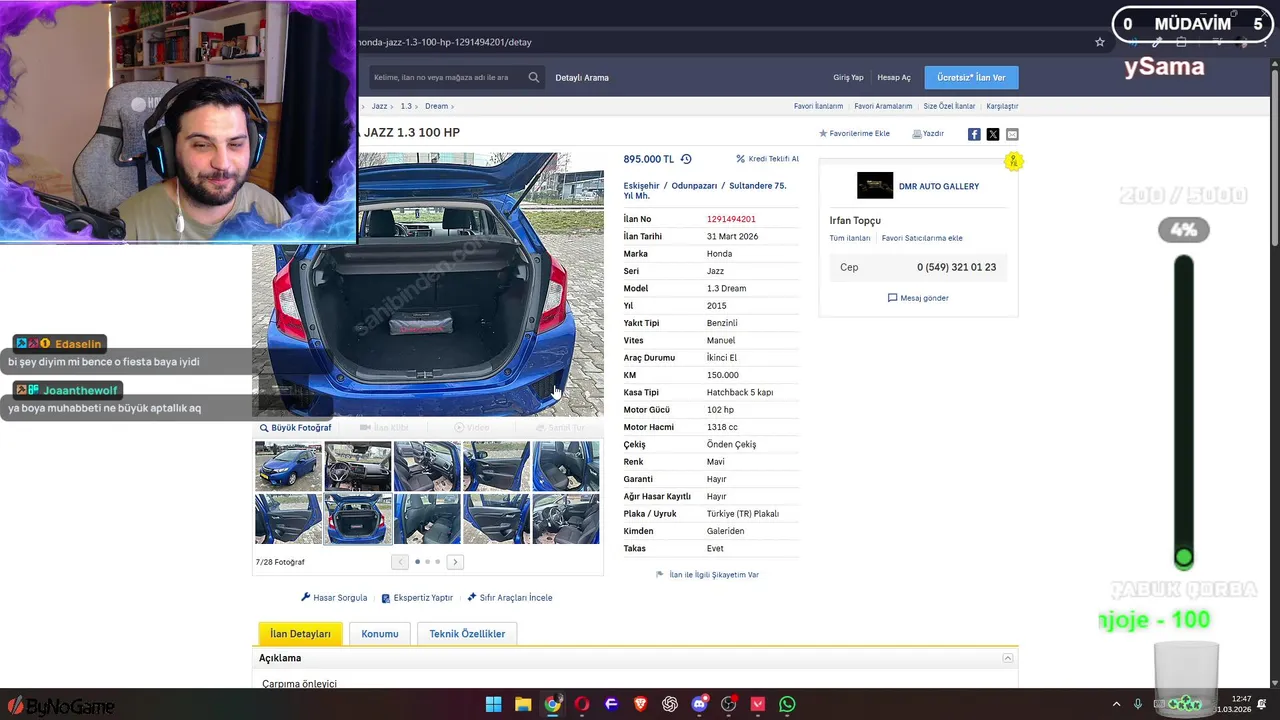Bookmark this page with the star icon
1280x720 pixels.
click(1100, 42)
